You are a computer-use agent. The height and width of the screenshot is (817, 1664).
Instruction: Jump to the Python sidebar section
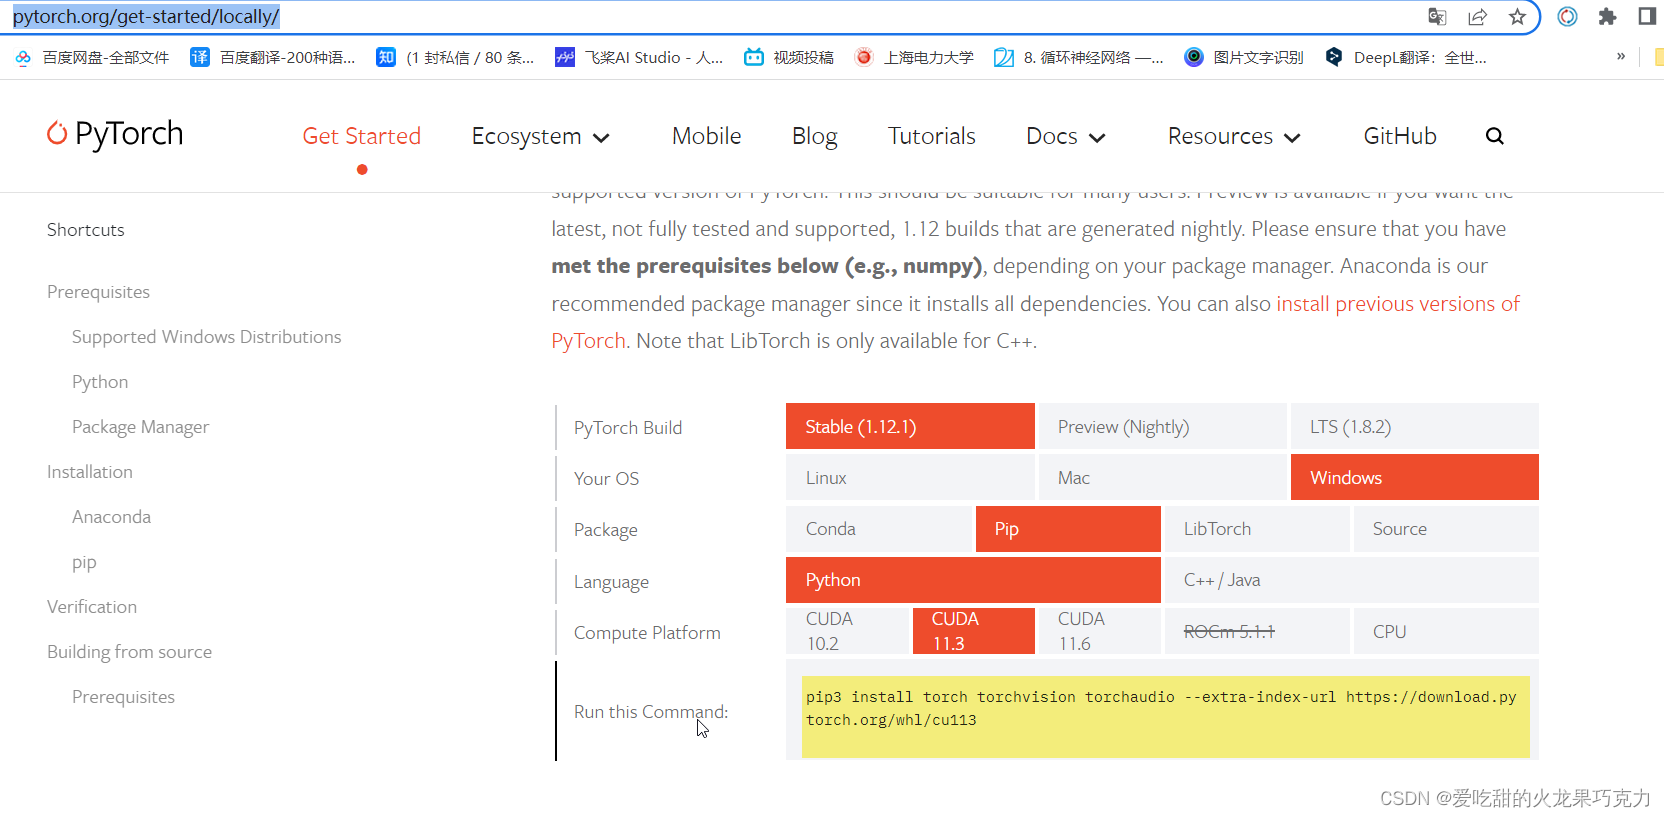[100, 382]
